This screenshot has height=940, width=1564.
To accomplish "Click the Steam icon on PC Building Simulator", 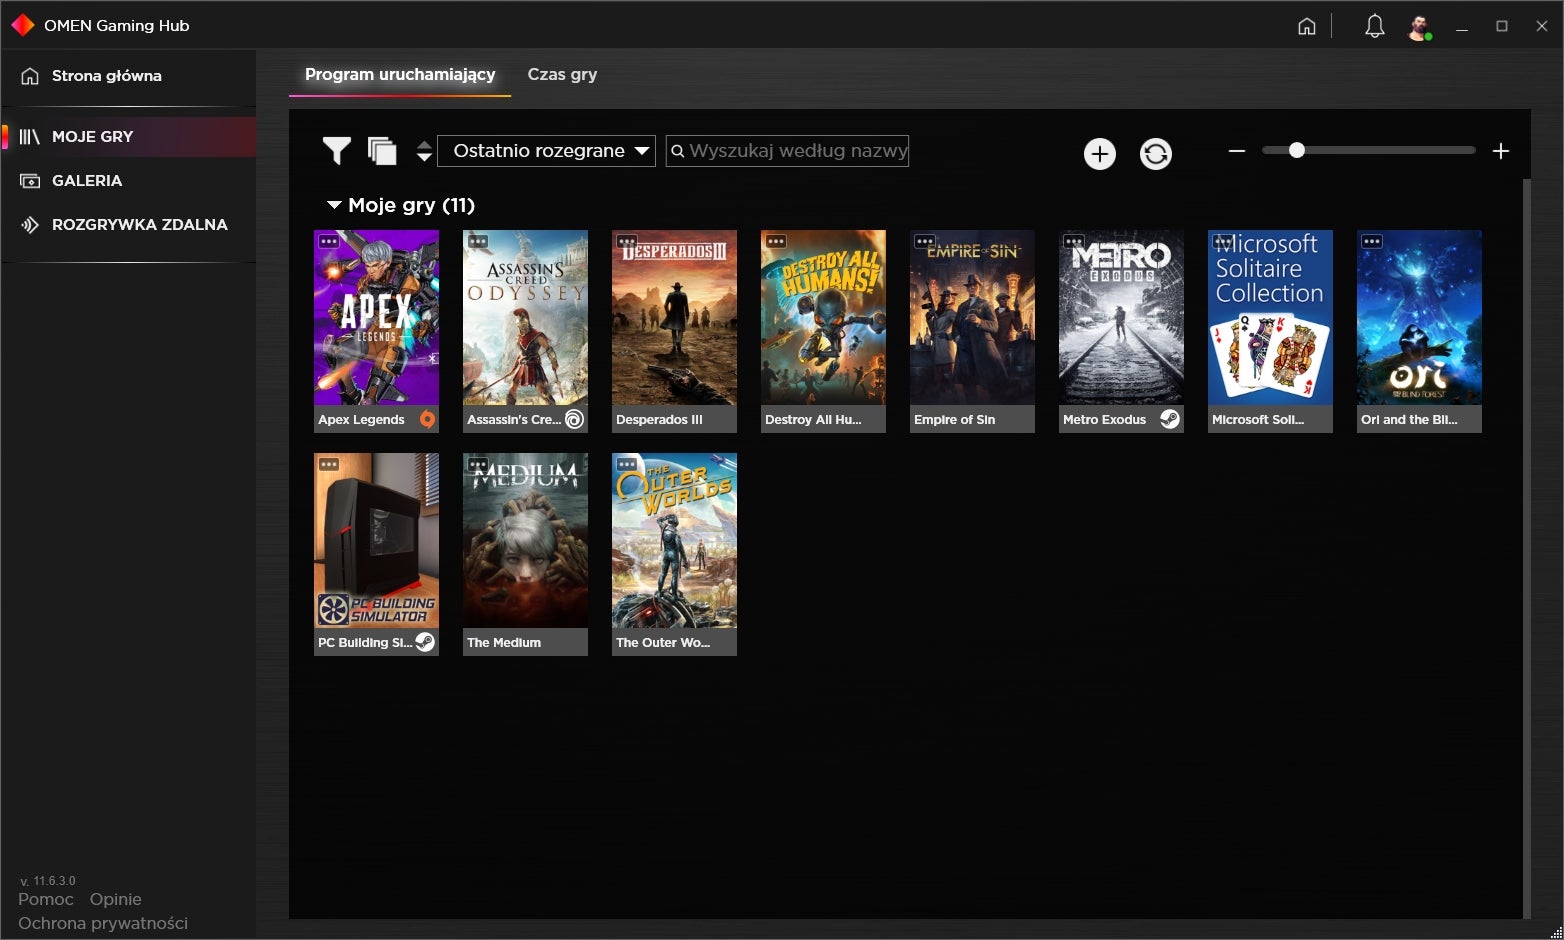I will (425, 642).
